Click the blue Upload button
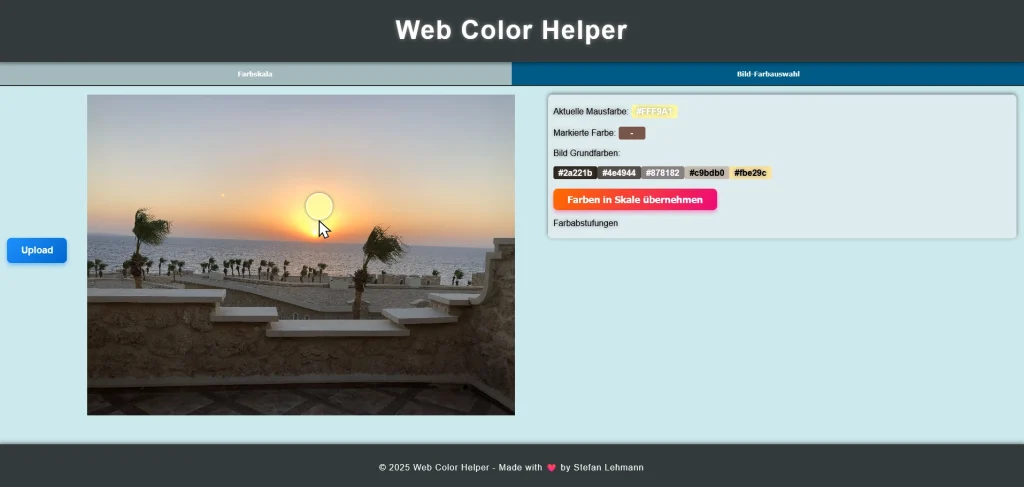 click(37, 250)
